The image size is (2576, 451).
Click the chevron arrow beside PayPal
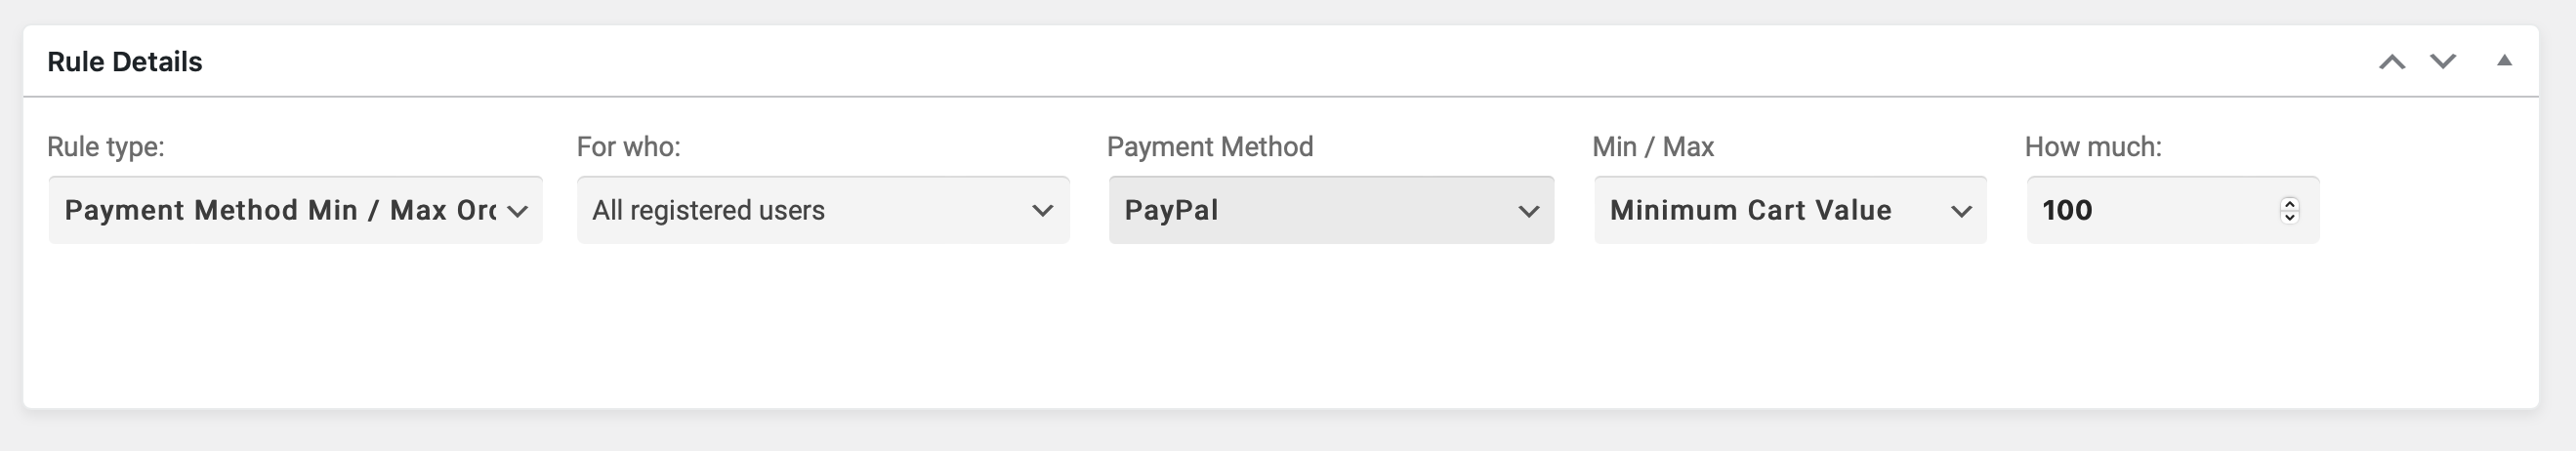(1528, 211)
